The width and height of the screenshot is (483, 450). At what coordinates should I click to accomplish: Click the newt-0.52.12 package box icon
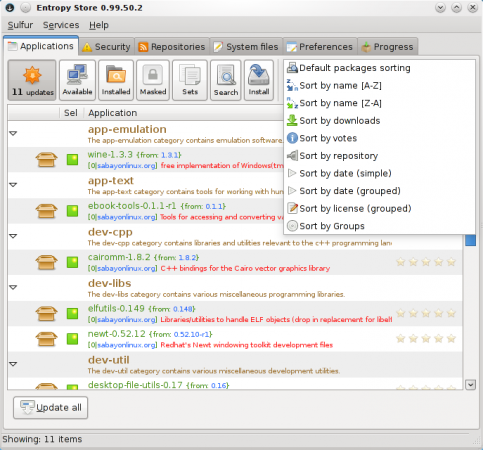coord(46,339)
